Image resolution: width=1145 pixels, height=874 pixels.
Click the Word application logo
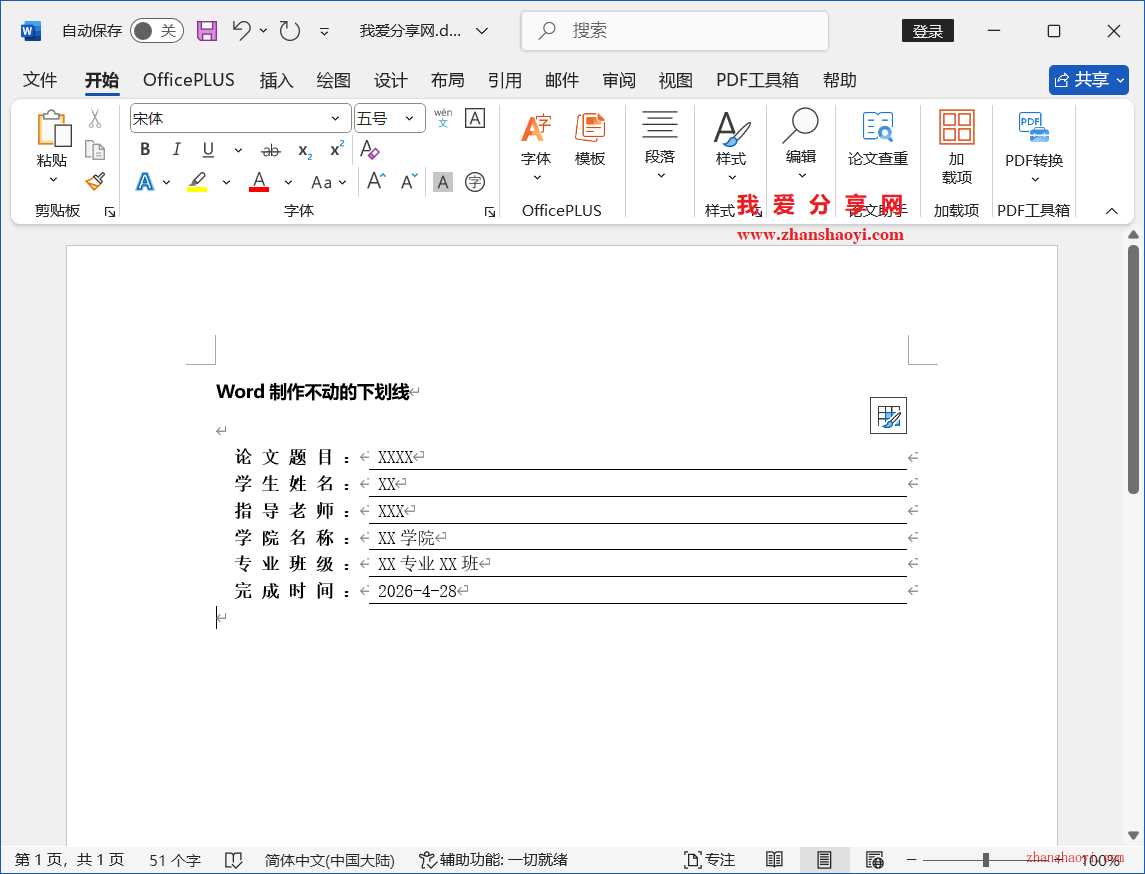click(x=31, y=31)
